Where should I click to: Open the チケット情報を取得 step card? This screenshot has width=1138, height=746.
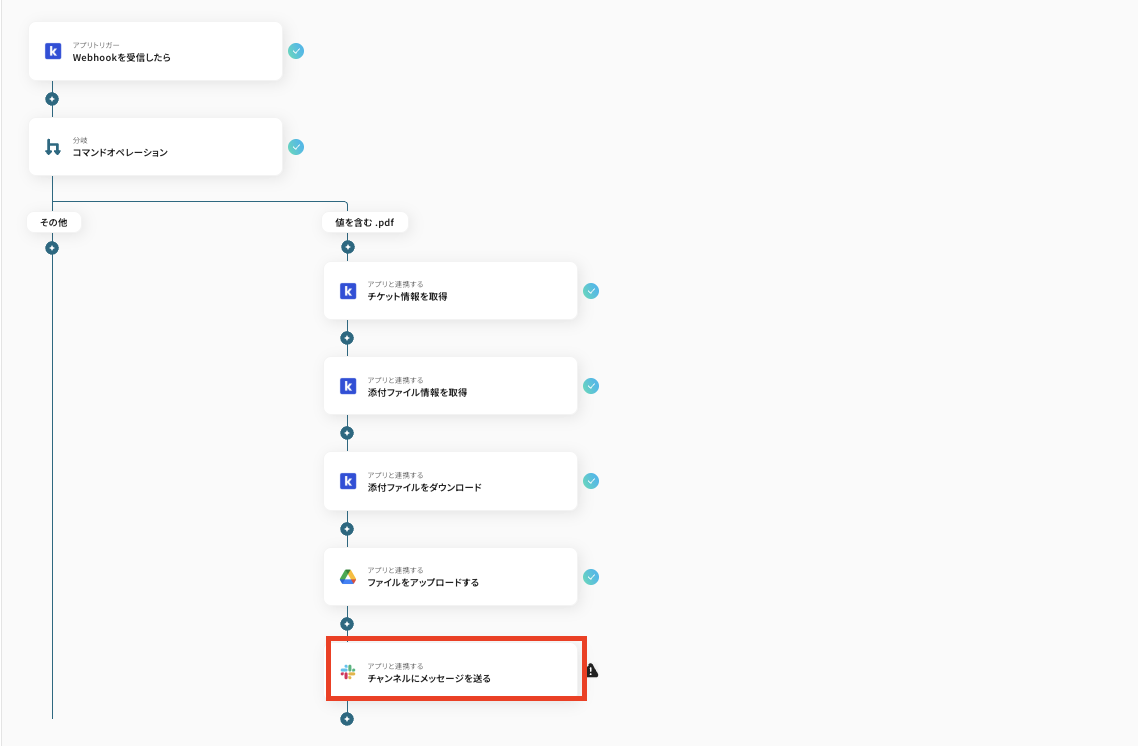451,290
